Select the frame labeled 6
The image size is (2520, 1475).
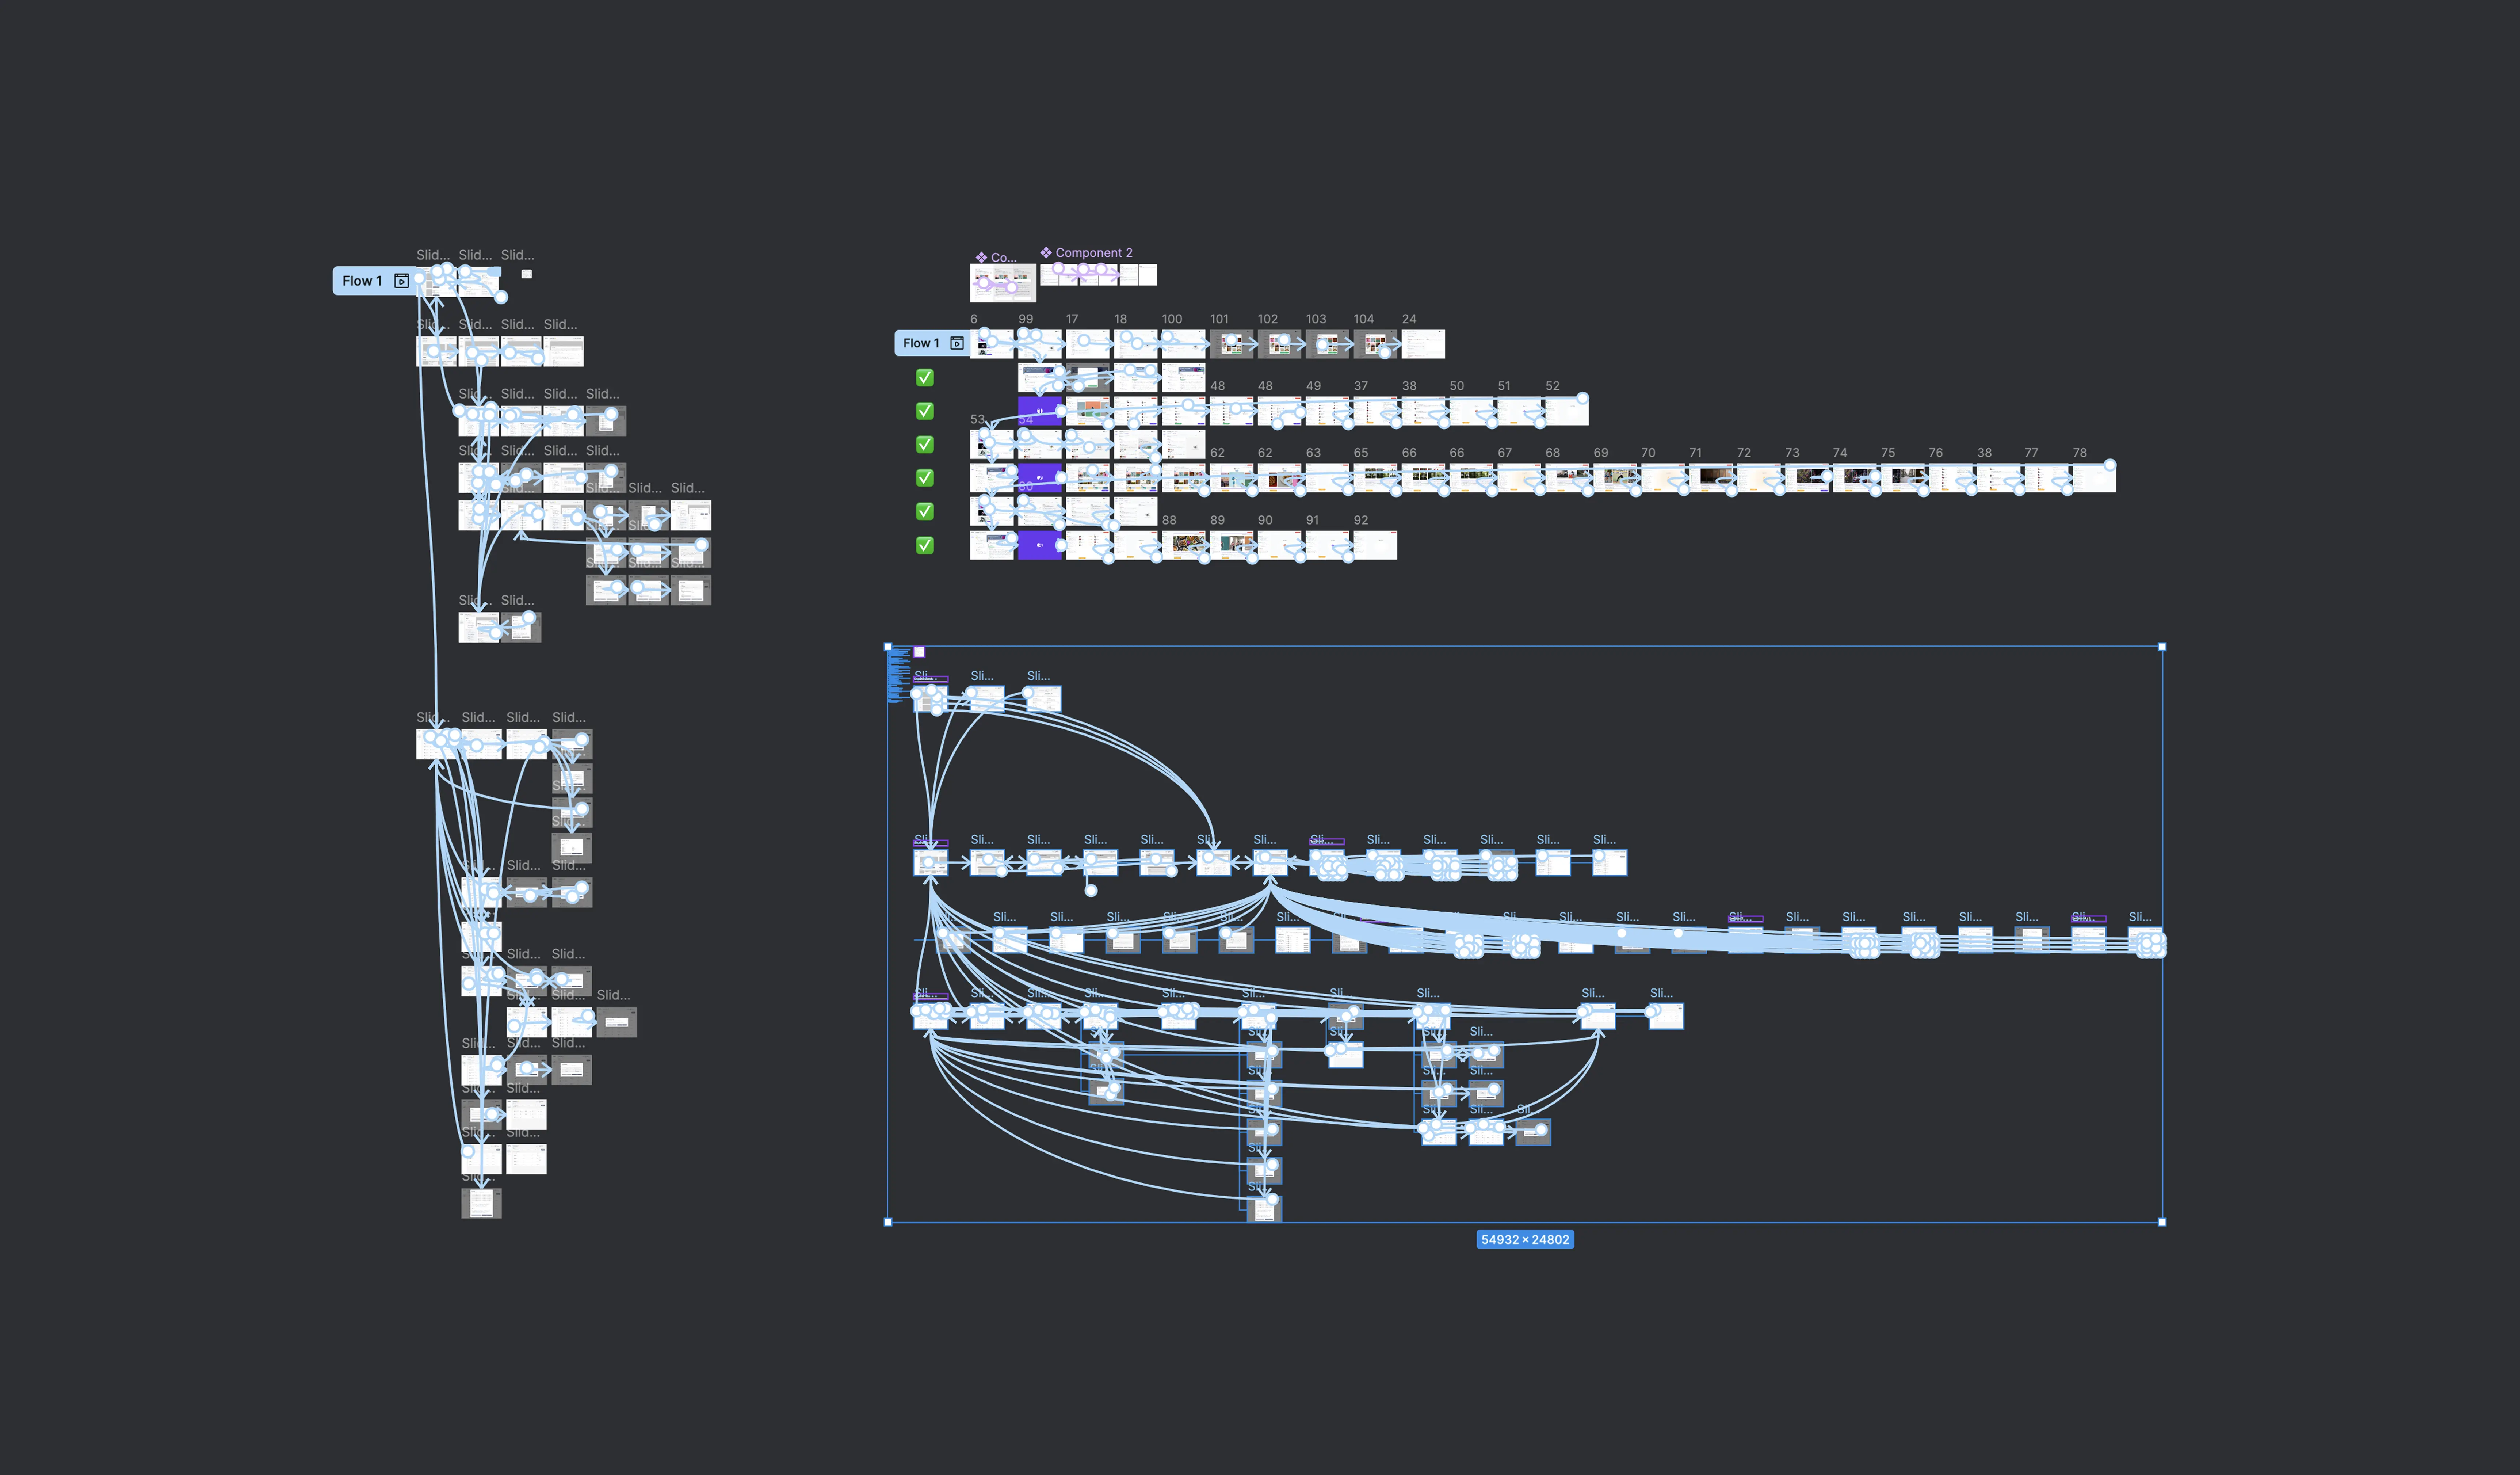point(992,344)
